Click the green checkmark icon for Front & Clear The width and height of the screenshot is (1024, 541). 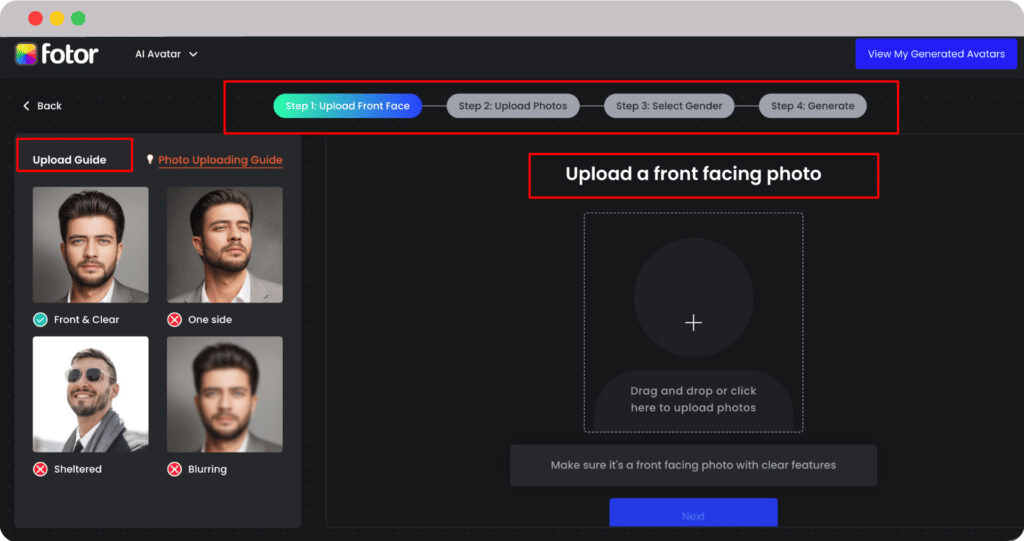pos(40,320)
